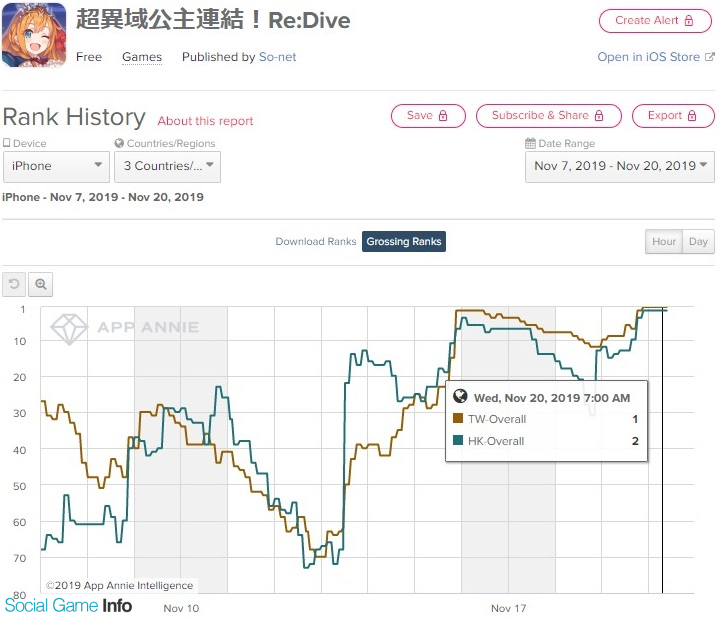Click the TW-Overall series label

pyautogui.click(x=497, y=419)
